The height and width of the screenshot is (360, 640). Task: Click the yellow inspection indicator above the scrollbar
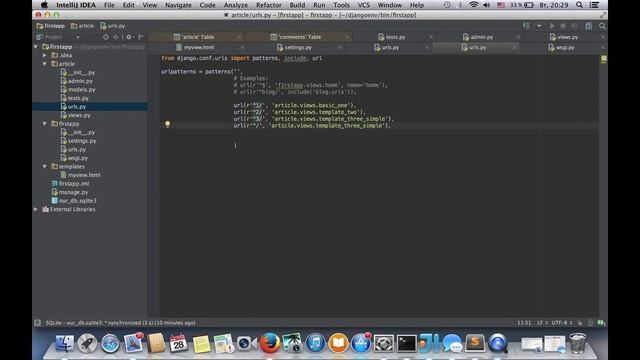coord(603,59)
